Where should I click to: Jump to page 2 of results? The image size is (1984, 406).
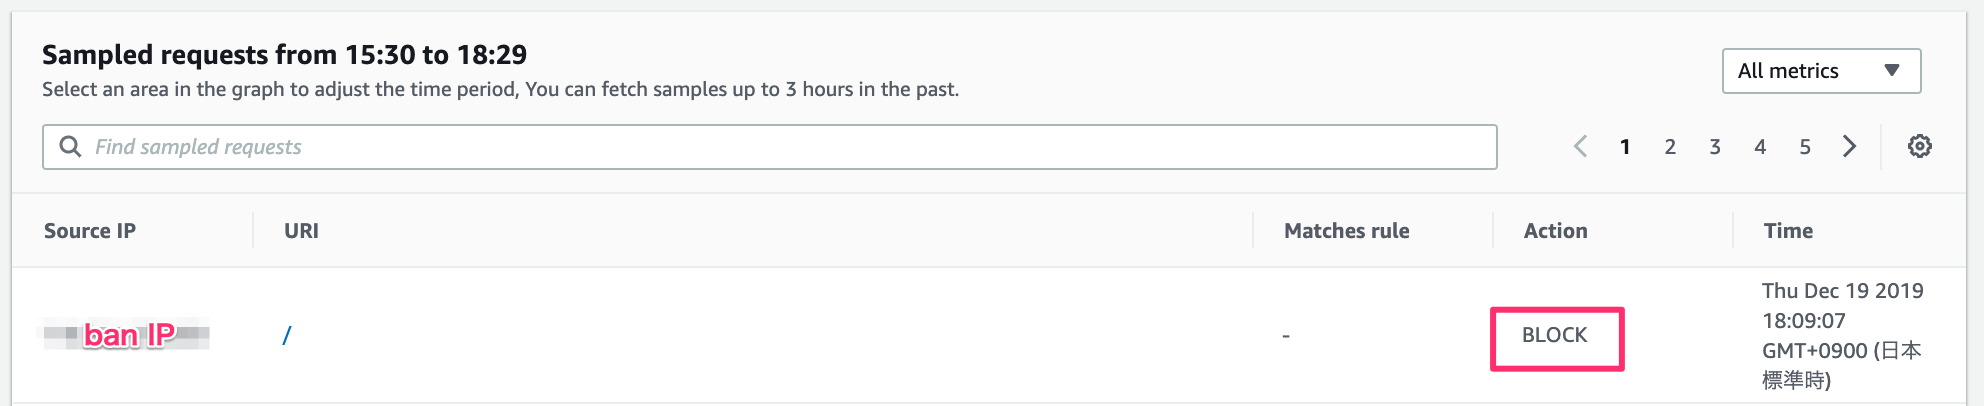[1670, 147]
